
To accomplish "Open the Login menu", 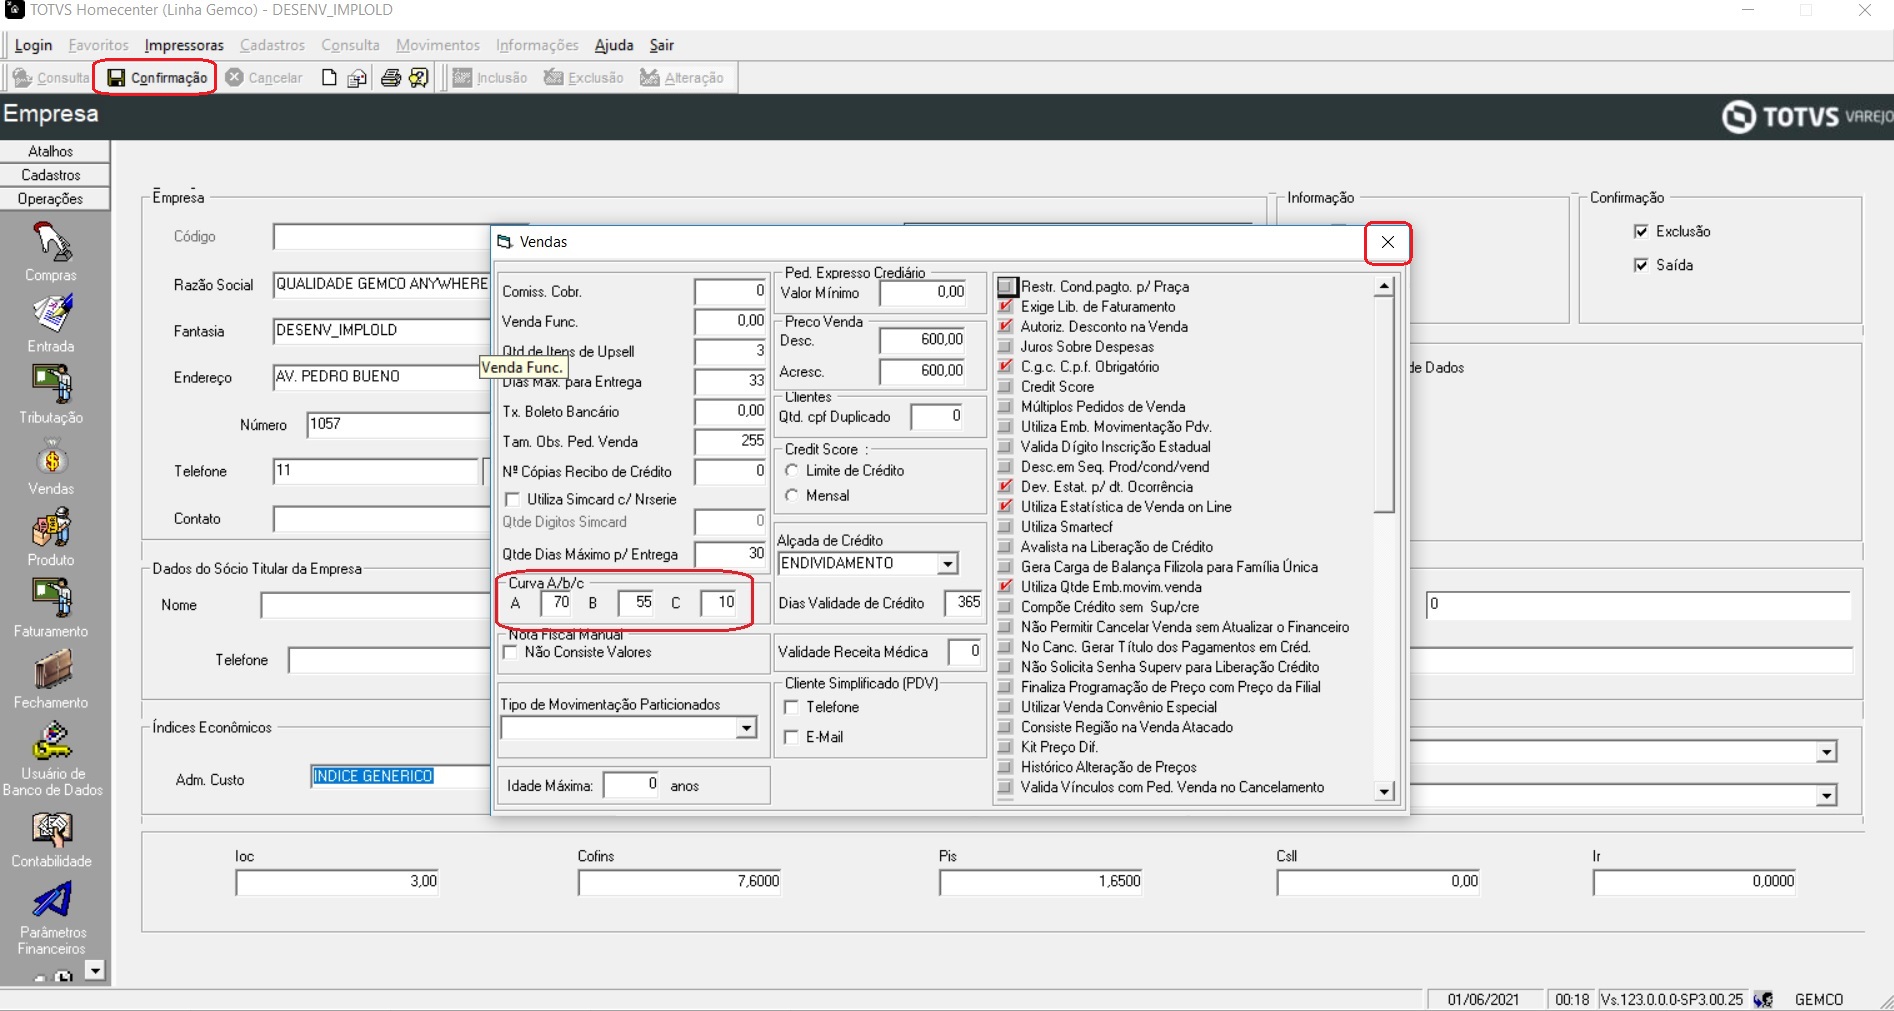I will pos(33,45).
